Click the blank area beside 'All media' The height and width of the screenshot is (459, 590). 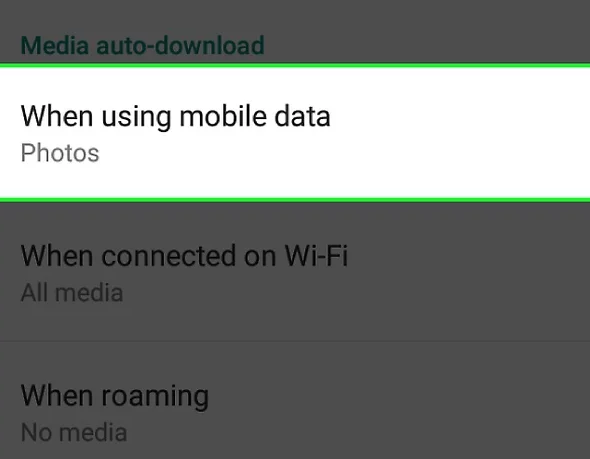[x=357, y=293]
